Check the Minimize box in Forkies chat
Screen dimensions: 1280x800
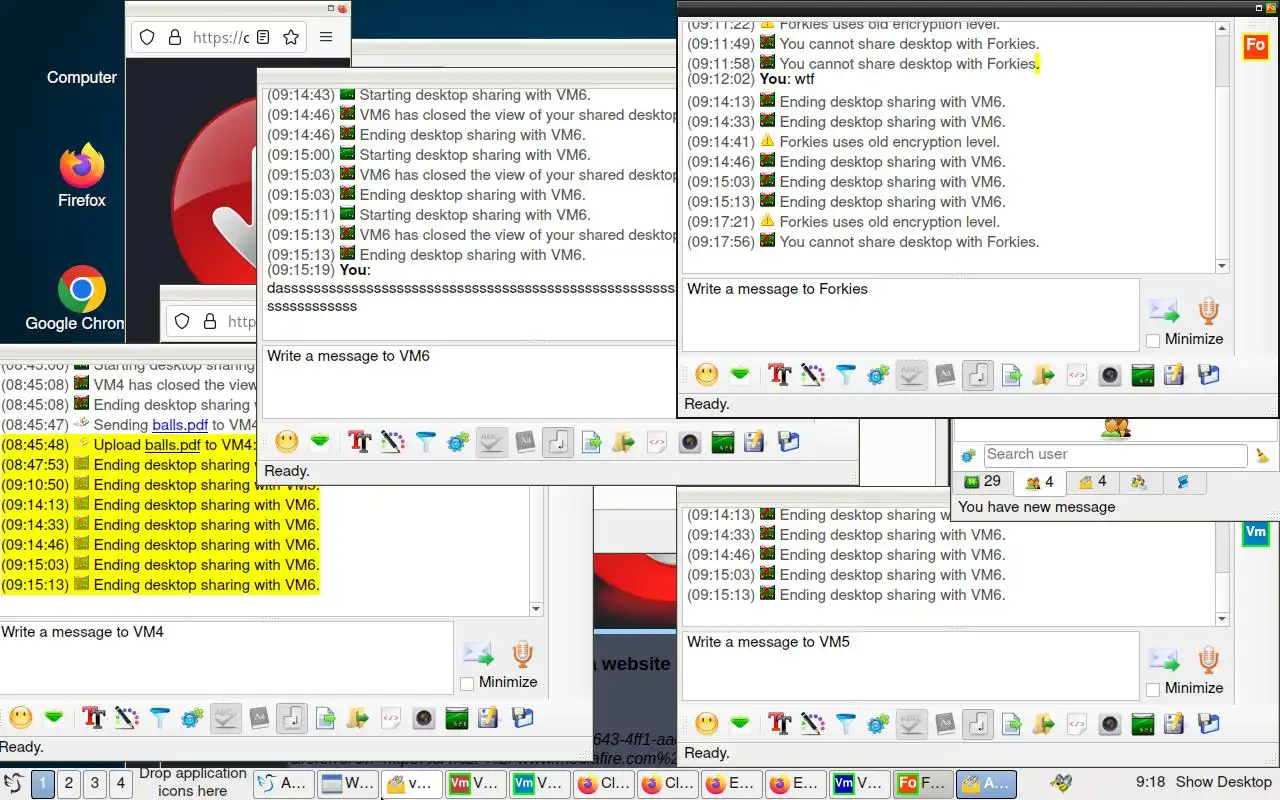point(1153,340)
